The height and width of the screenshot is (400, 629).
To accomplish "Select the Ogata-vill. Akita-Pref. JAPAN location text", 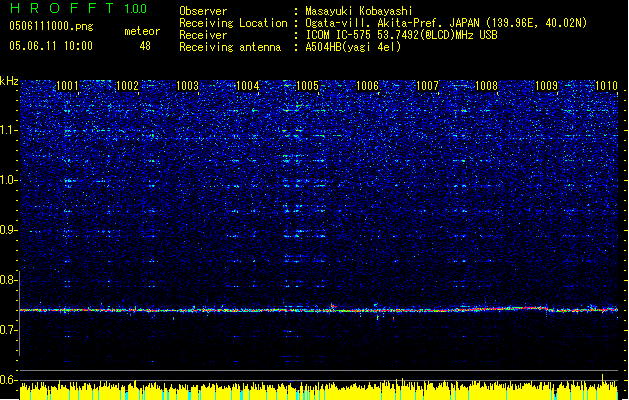I will (x=446, y=23).
